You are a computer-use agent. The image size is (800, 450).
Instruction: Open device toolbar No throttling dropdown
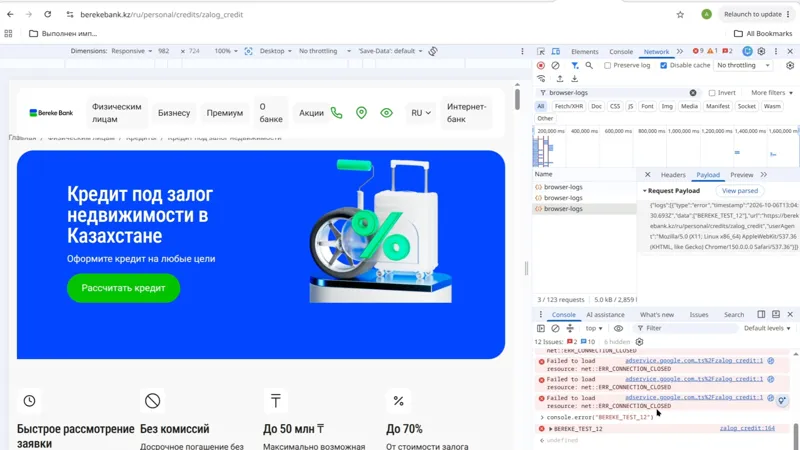click(x=325, y=51)
